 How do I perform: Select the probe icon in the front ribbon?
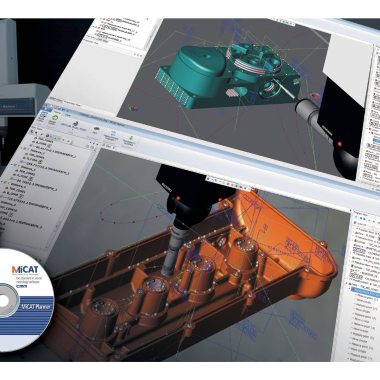tap(76, 123)
